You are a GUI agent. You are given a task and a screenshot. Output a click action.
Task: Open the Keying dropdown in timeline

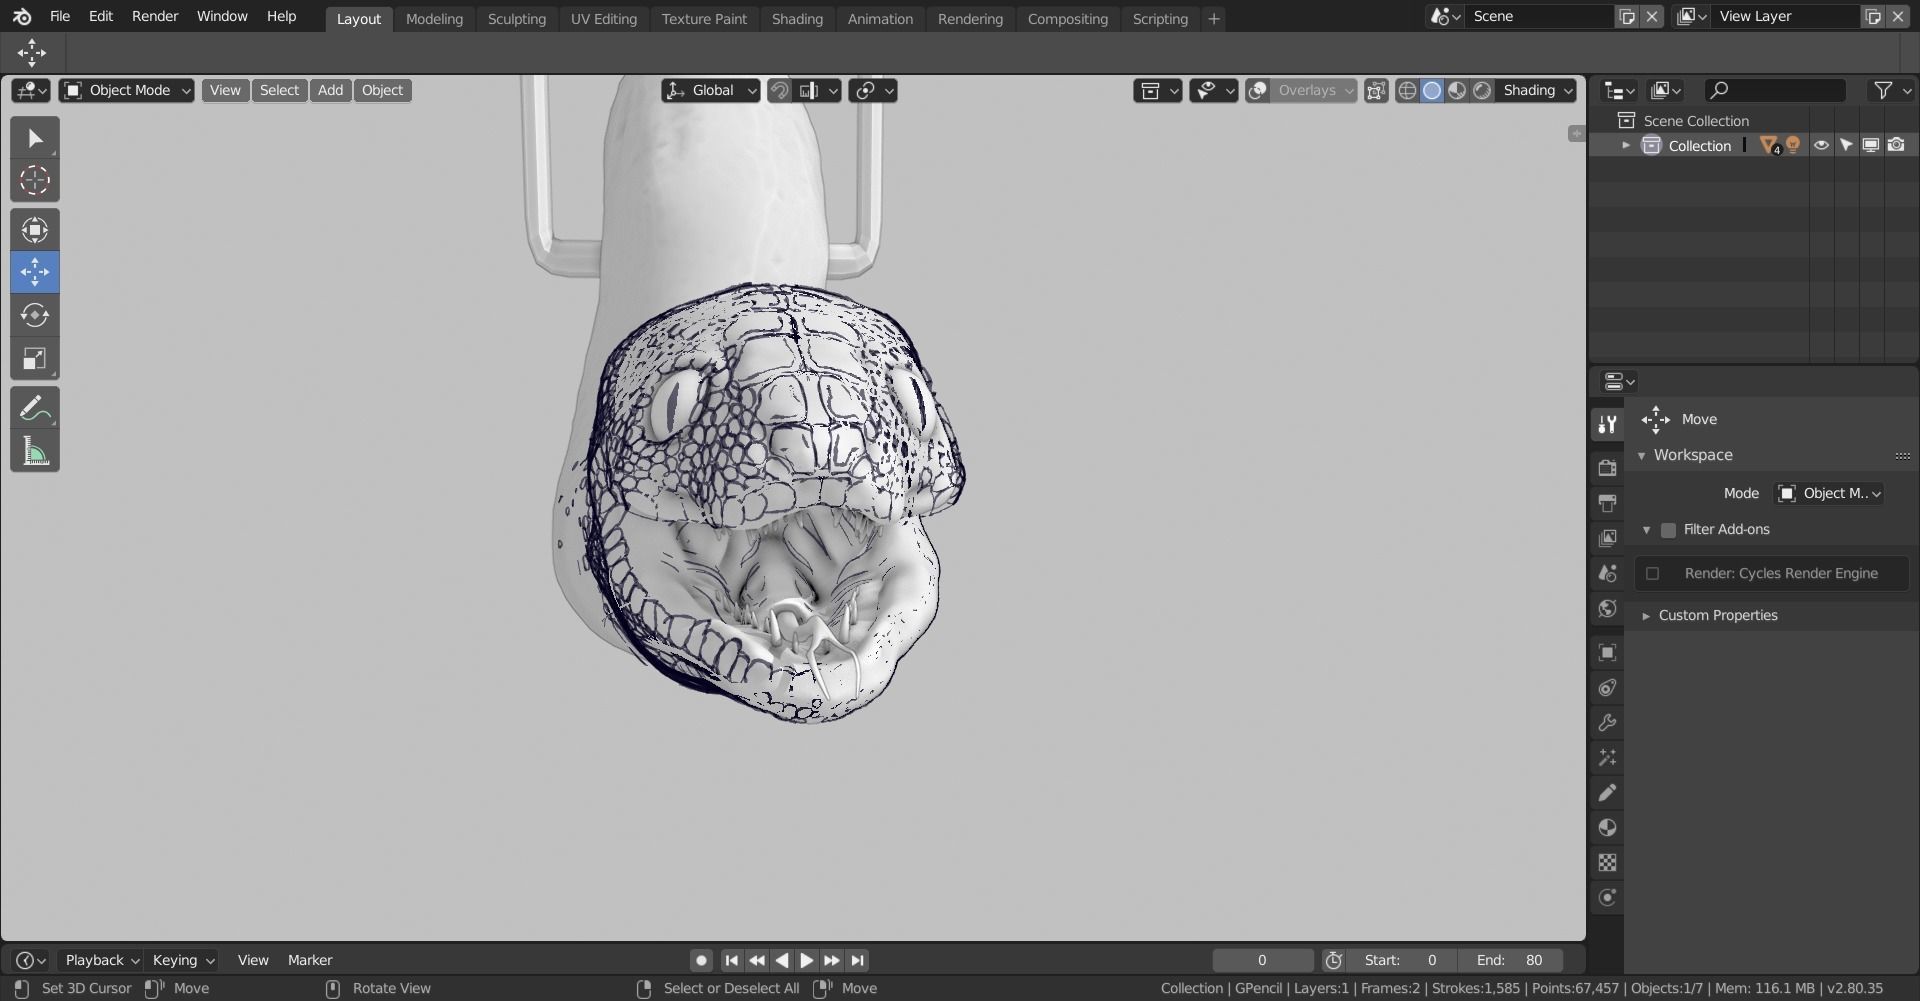click(182, 960)
